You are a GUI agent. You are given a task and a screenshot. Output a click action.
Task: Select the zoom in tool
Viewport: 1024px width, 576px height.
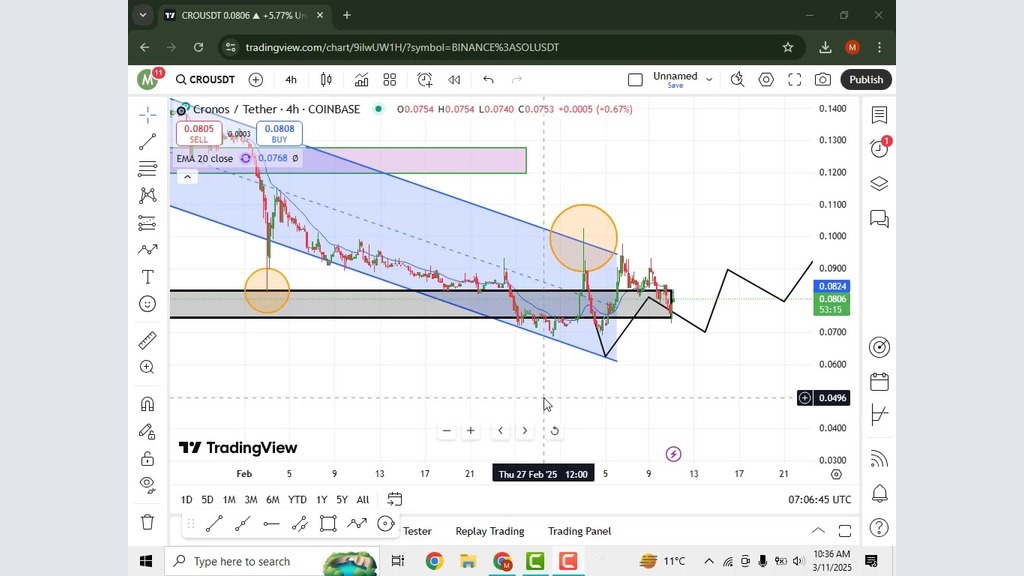148,367
